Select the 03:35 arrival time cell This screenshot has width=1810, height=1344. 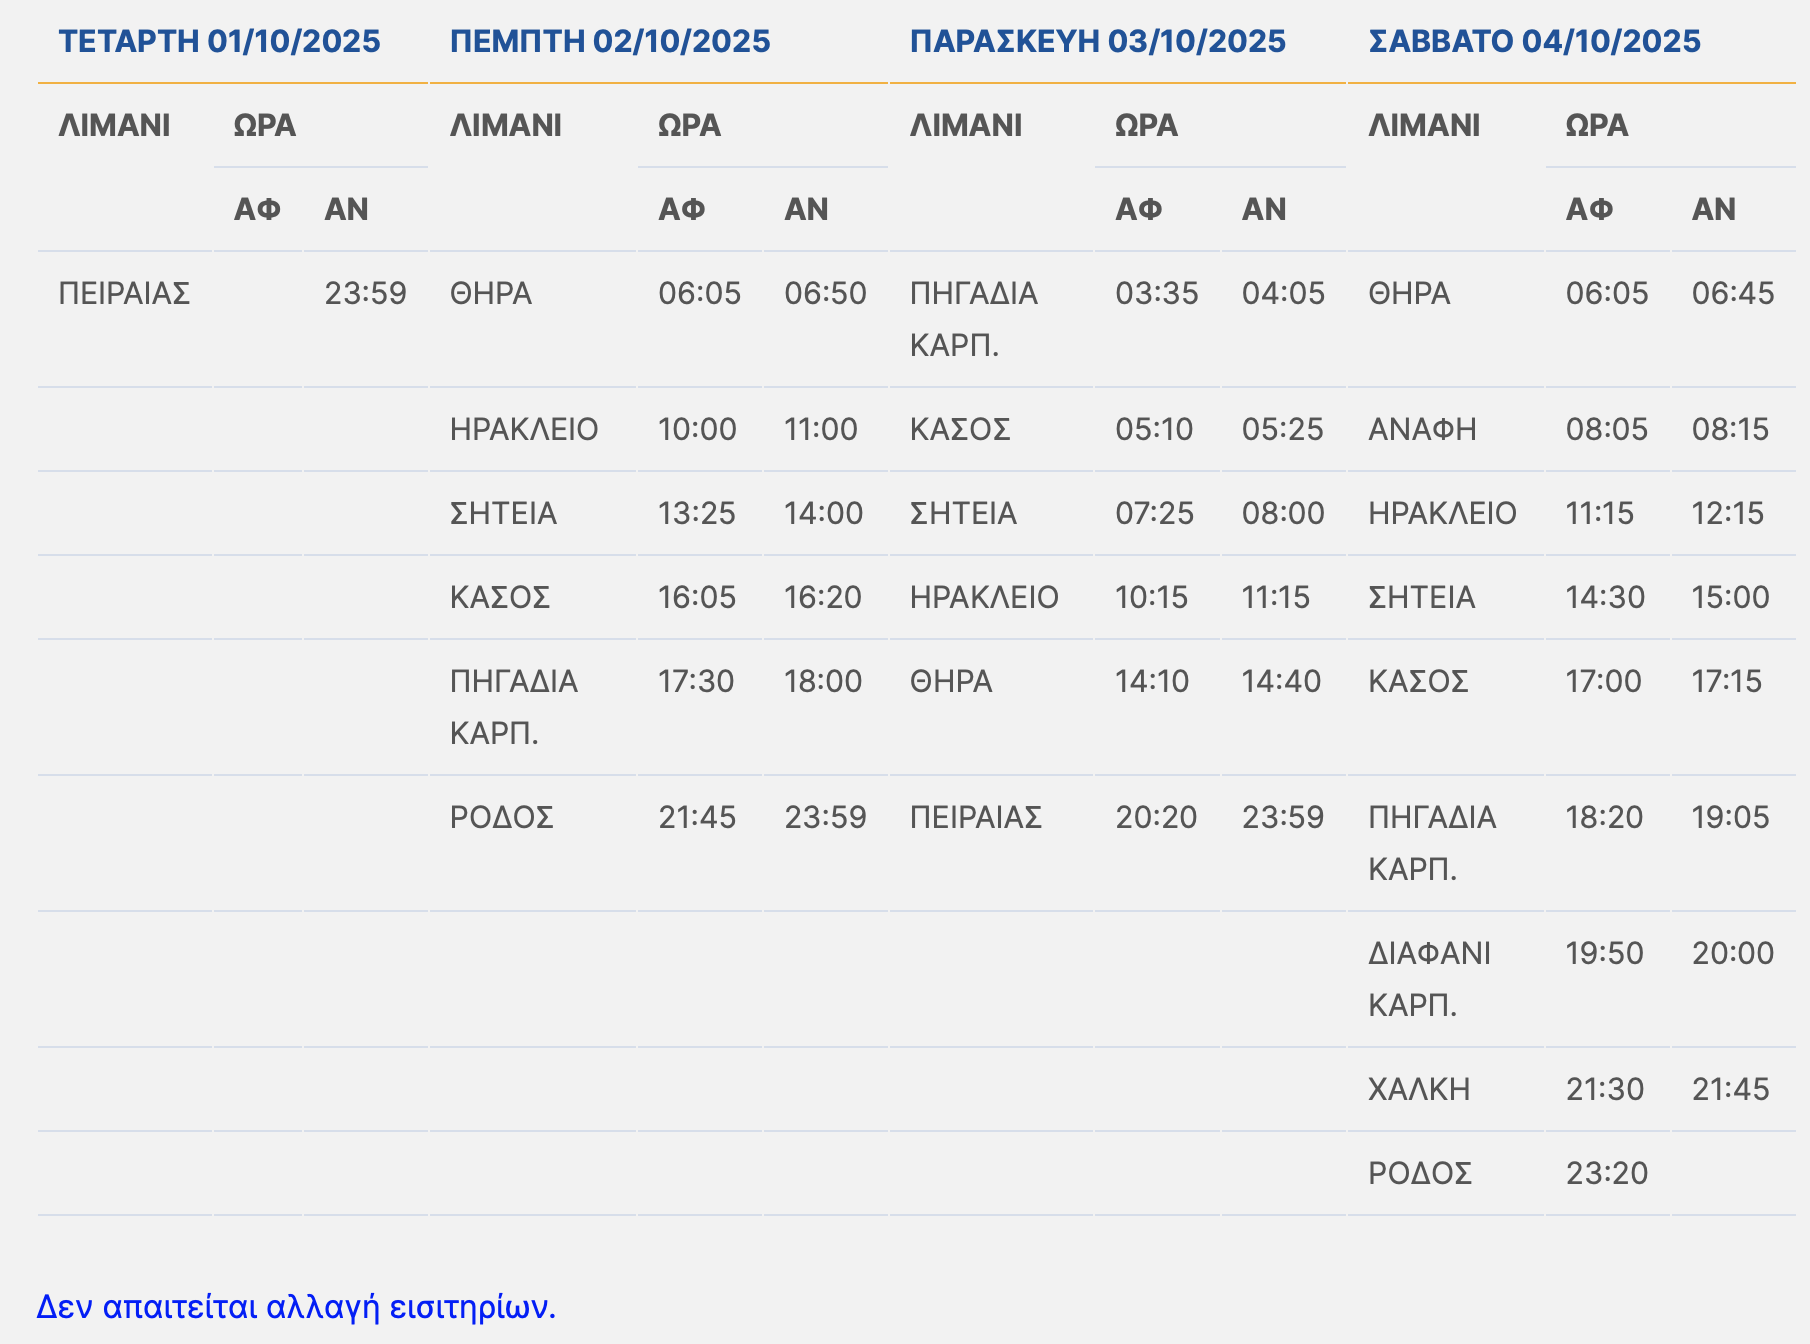tap(1156, 293)
